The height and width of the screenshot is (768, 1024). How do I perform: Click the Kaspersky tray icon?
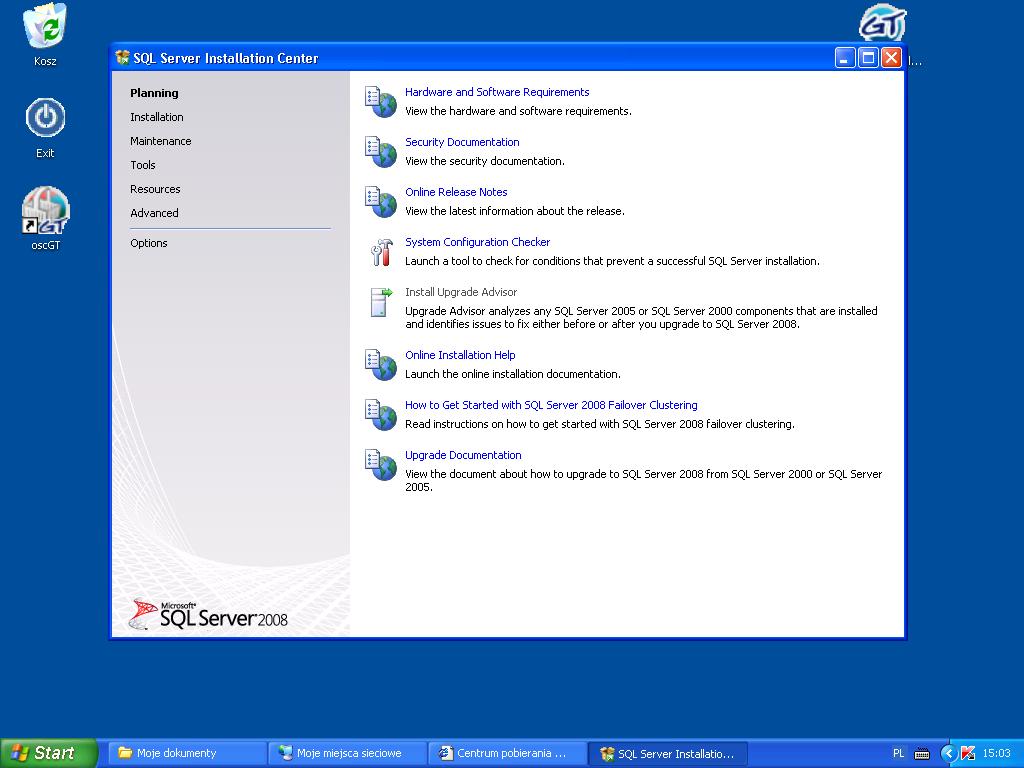click(968, 754)
